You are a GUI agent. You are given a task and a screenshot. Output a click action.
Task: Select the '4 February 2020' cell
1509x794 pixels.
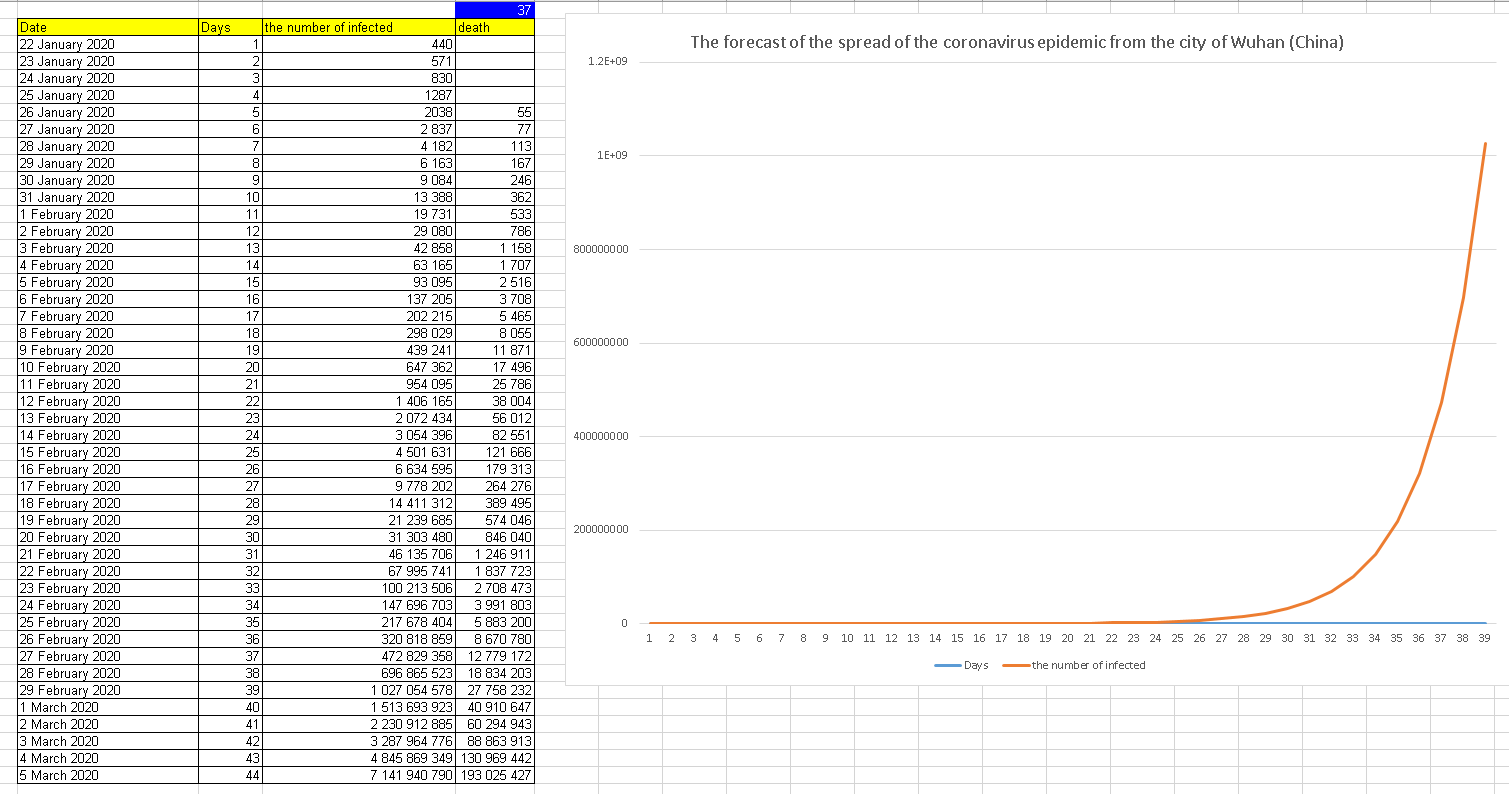[108, 266]
